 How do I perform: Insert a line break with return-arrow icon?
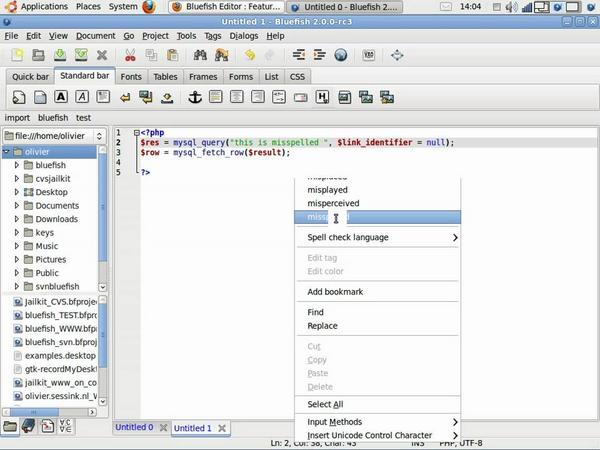[125, 98]
